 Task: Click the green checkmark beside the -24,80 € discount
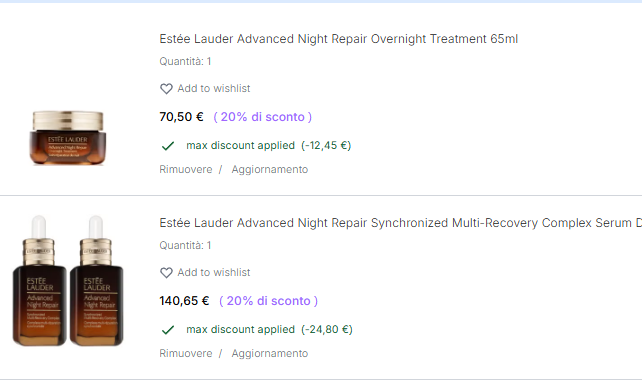pos(168,330)
